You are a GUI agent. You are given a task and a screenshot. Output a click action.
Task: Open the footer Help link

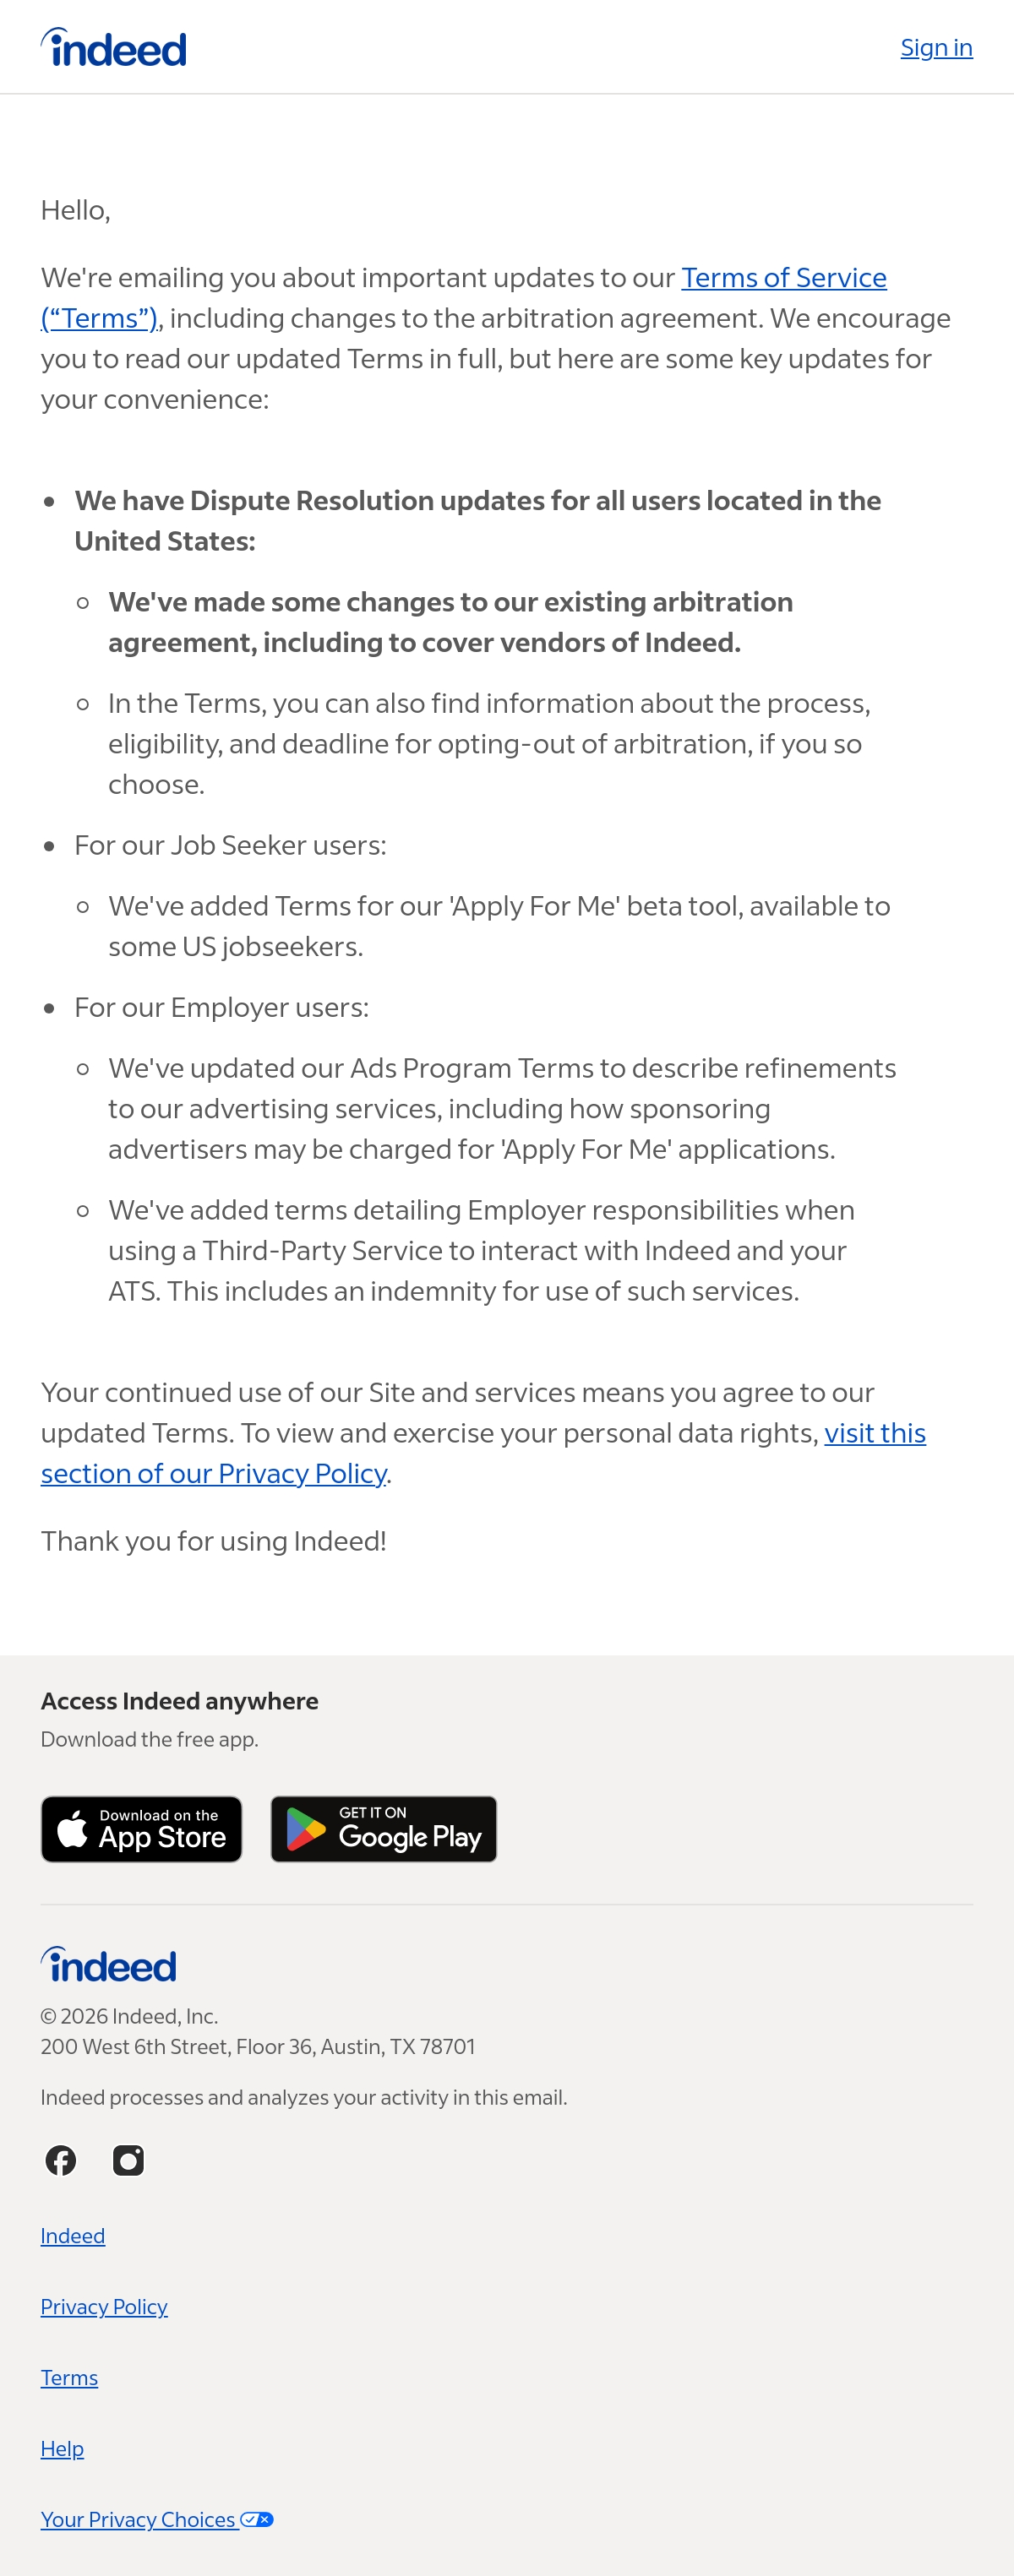click(x=62, y=2449)
